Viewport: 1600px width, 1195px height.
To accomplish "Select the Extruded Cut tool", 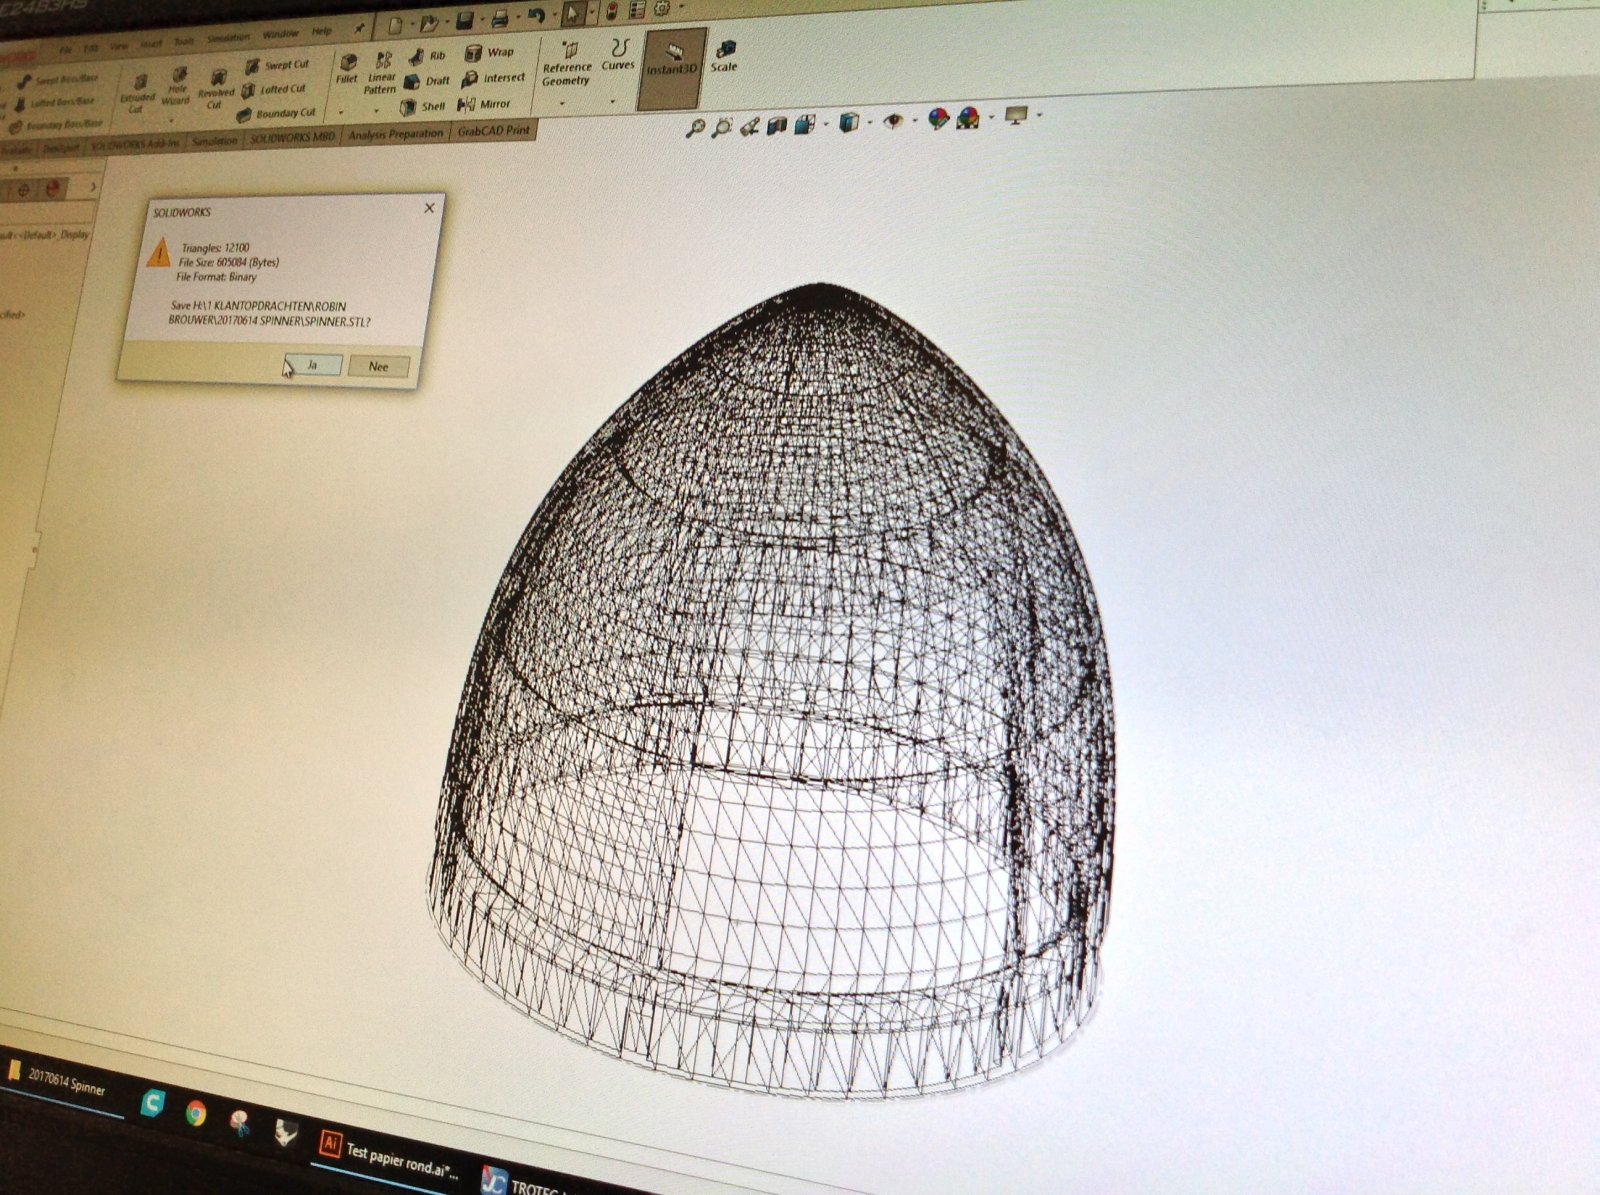I will [x=137, y=94].
